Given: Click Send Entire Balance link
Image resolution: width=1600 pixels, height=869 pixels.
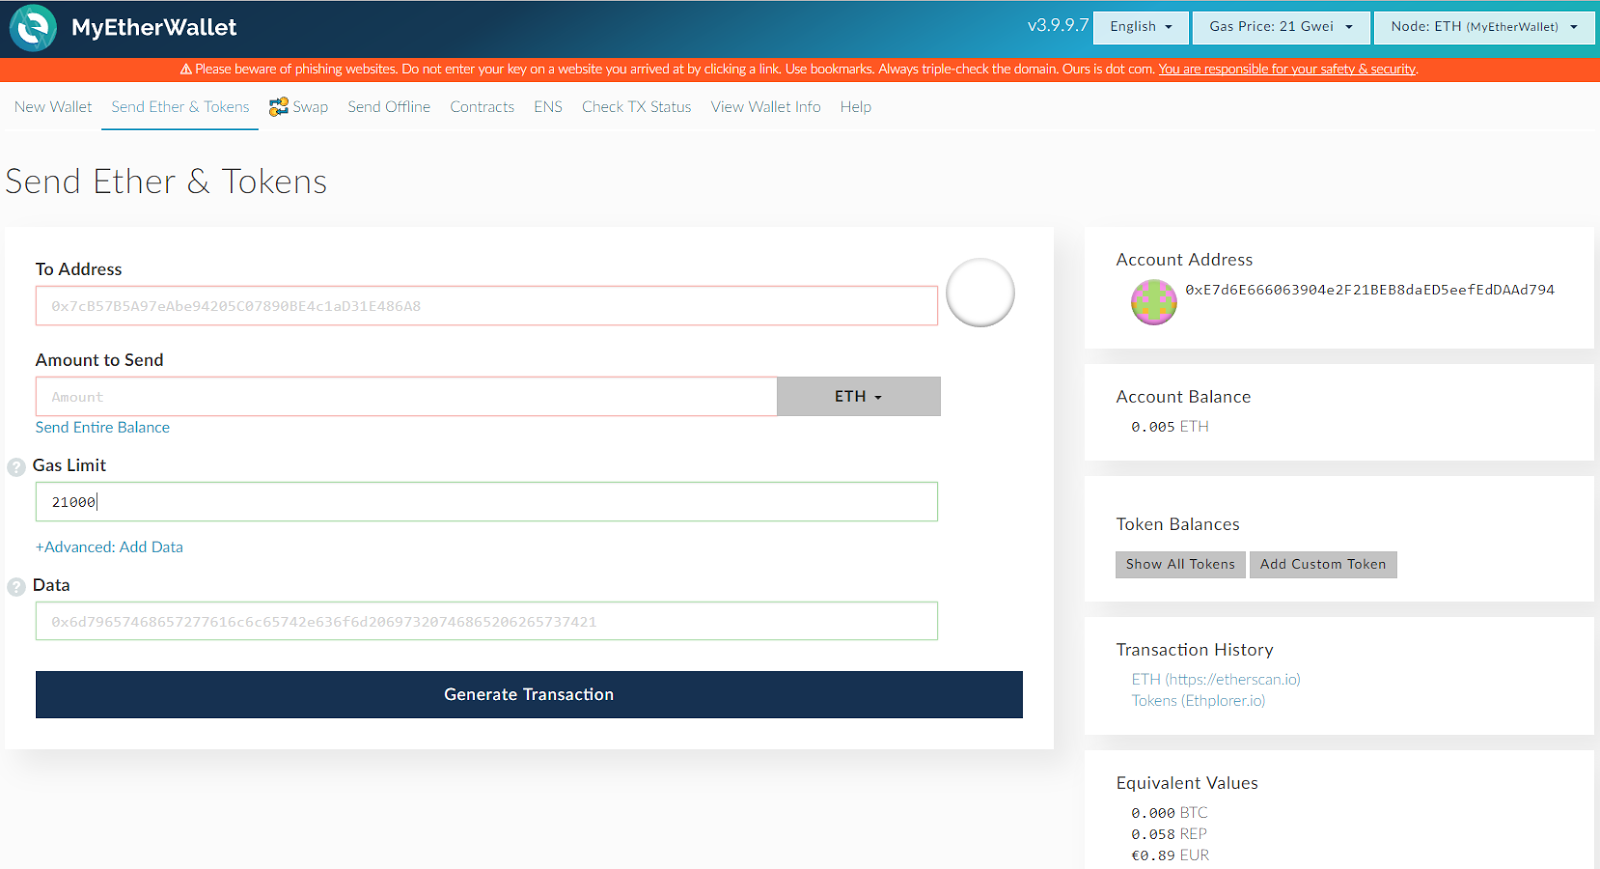Looking at the screenshot, I should click(103, 427).
